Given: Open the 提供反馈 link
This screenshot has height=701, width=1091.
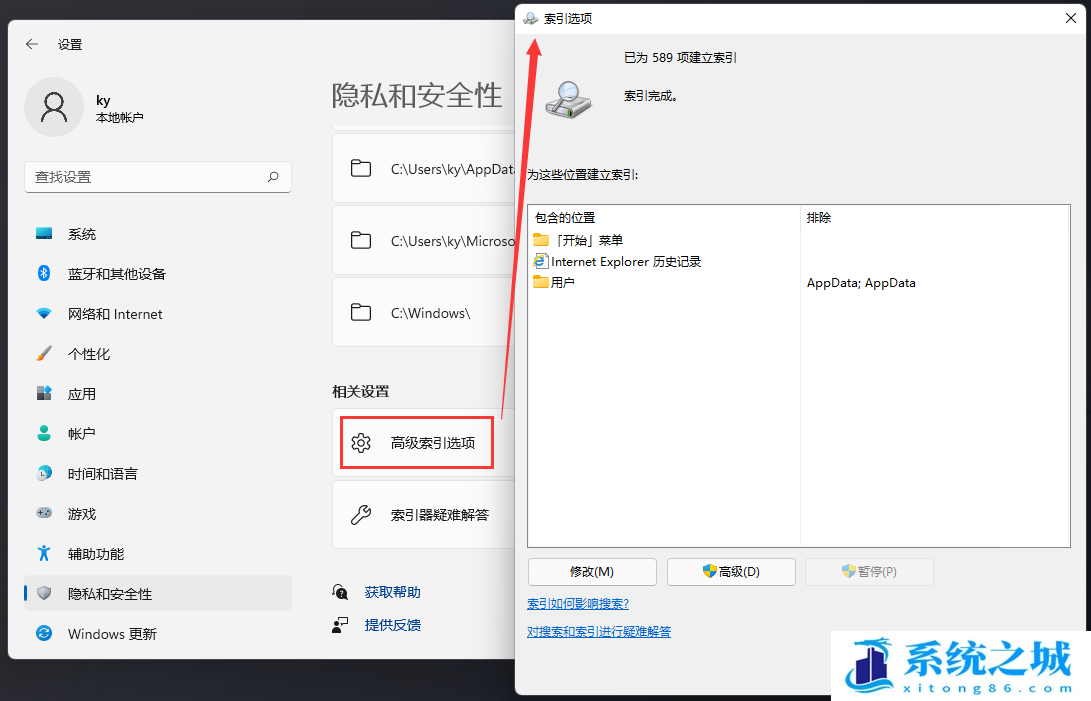Looking at the screenshot, I should (x=392, y=625).
